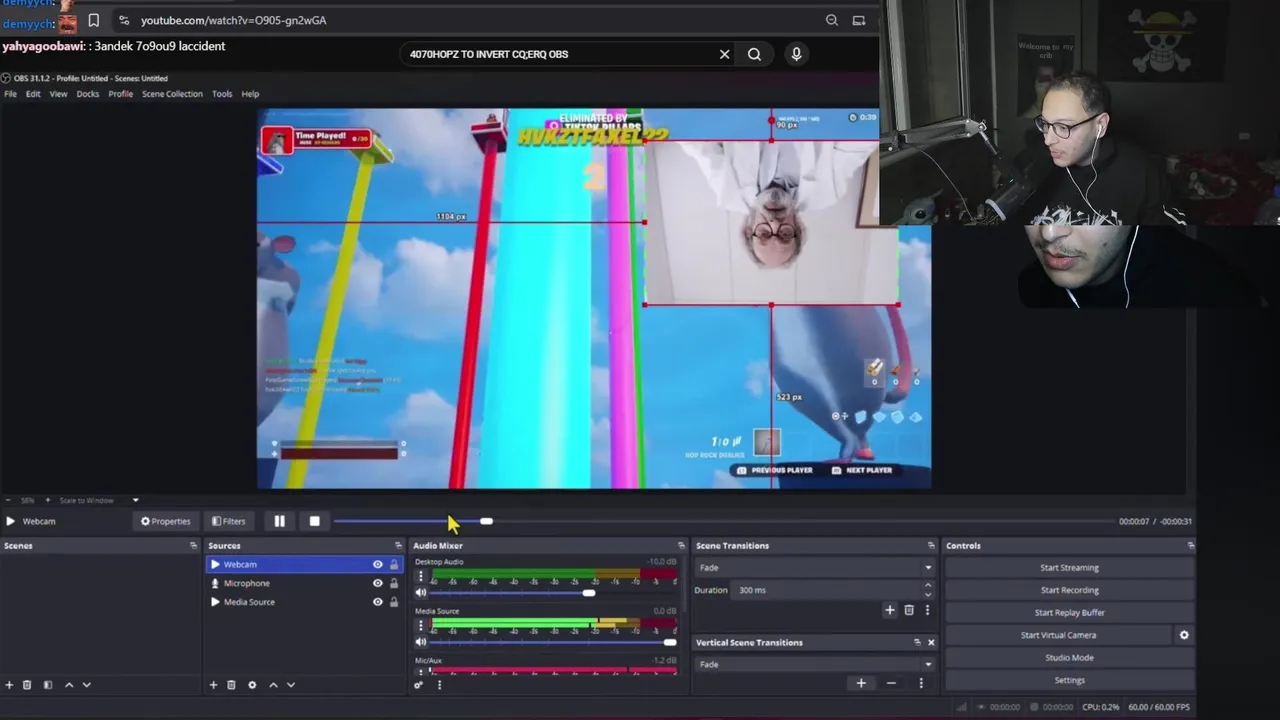Float the Scene Transitions dock
Image resolution: width=1280 pixels, height=720 pixels.
point(931,546)
